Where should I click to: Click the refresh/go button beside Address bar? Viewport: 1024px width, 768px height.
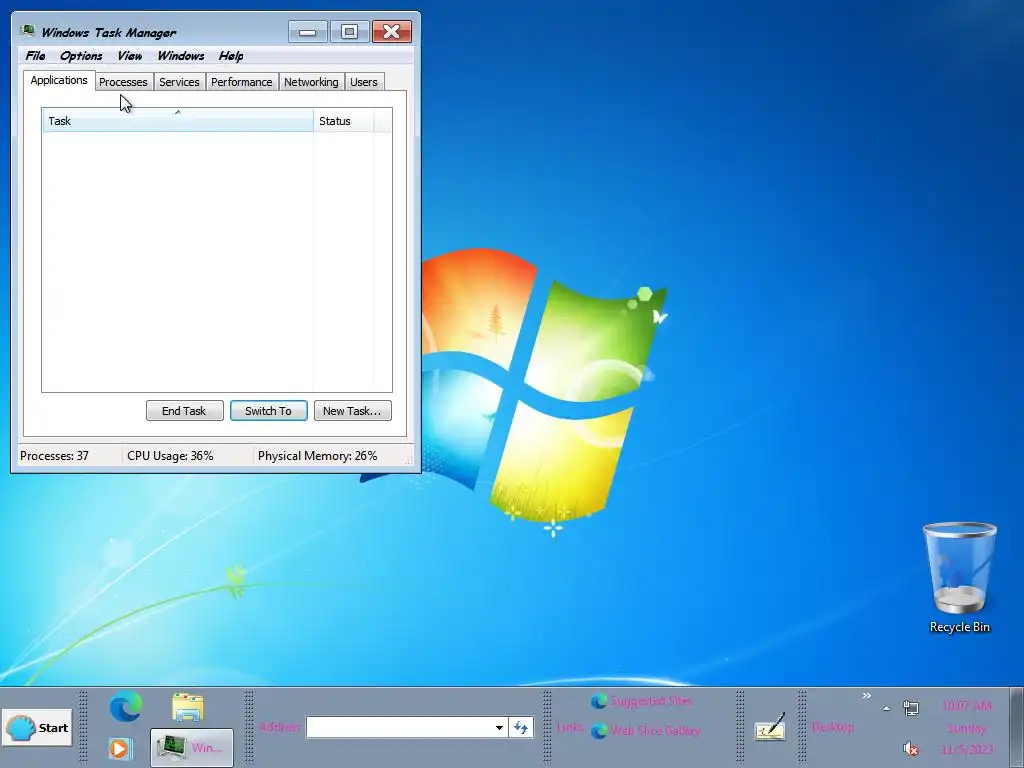point(520,727)
